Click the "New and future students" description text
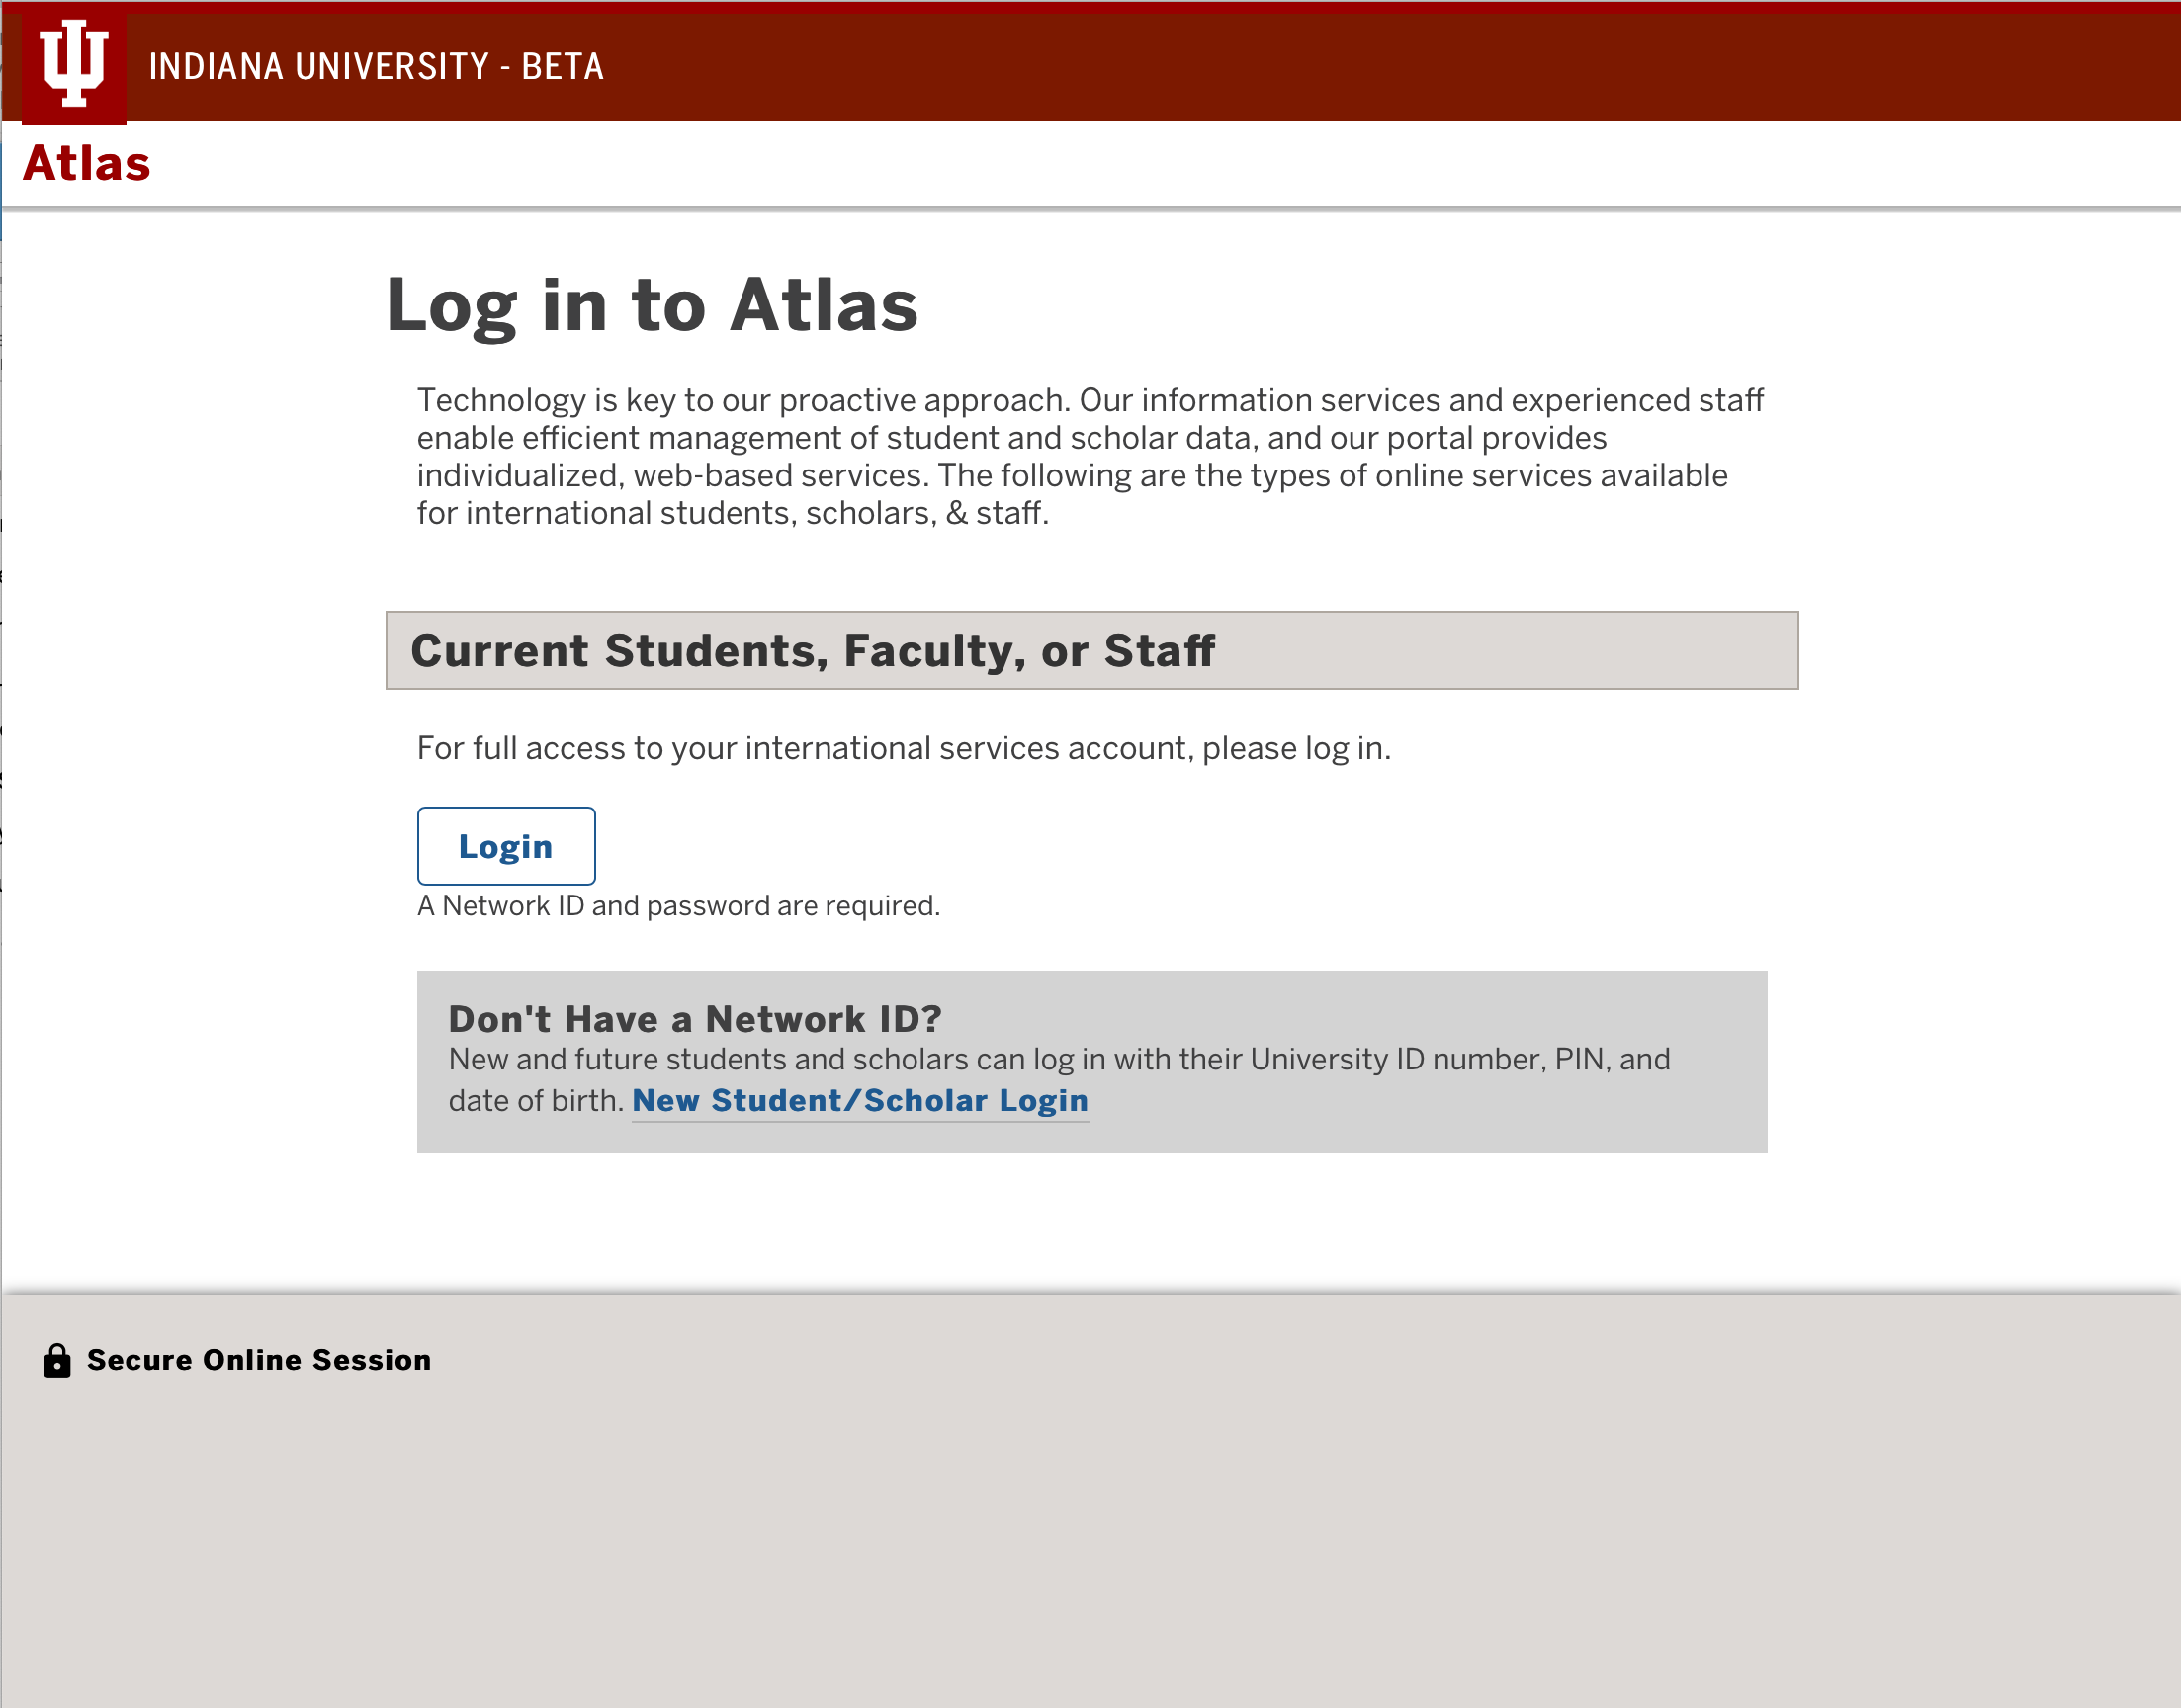Image resolution: width=2181 pixels, height=1708 pixels. click(x=1058, y=1059)
